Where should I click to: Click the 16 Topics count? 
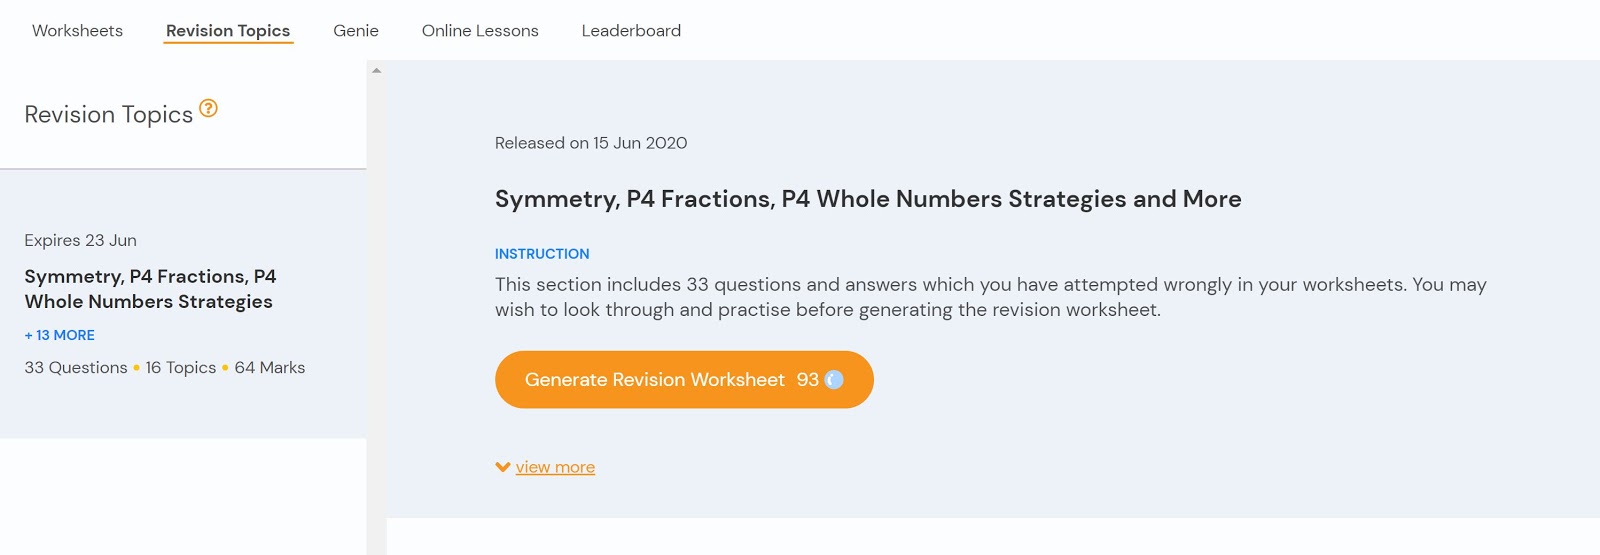181,368
